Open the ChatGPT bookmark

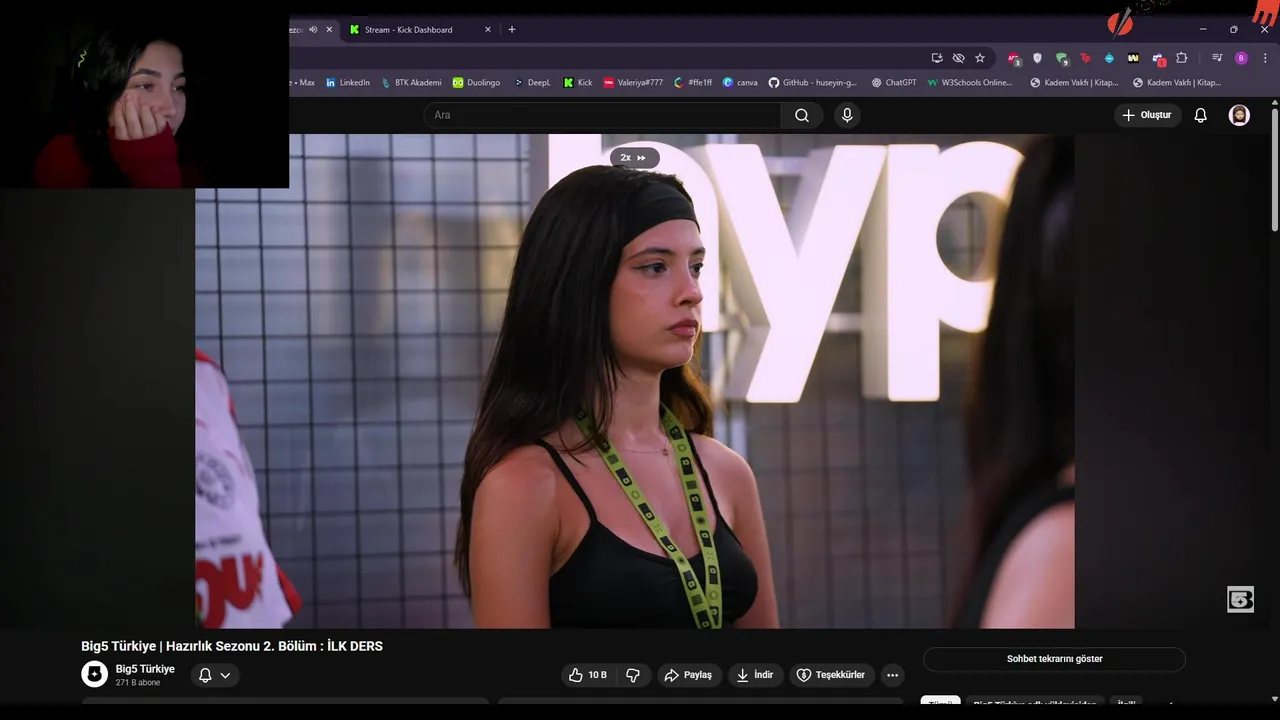(x=894, y=83)
